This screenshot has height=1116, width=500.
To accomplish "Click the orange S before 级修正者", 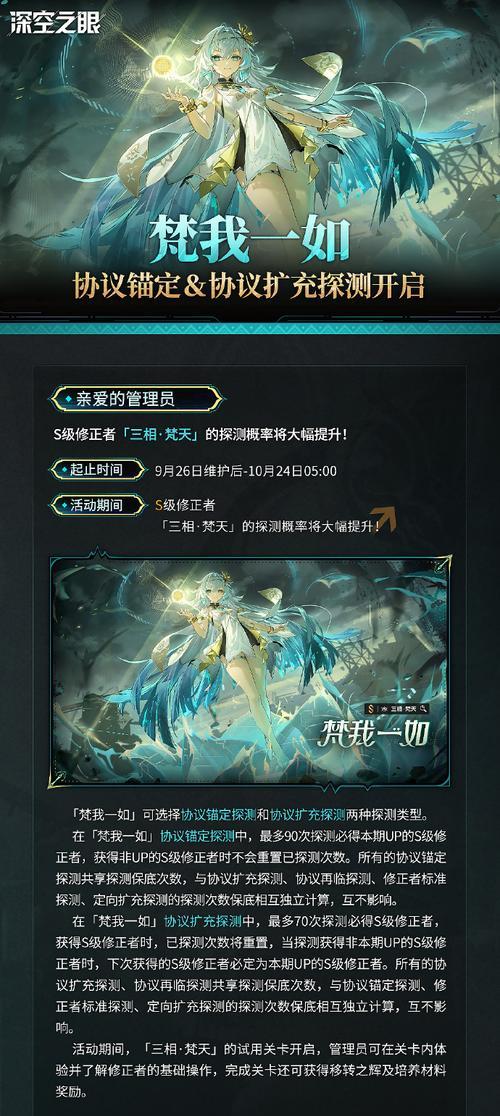I will [159, 505].
